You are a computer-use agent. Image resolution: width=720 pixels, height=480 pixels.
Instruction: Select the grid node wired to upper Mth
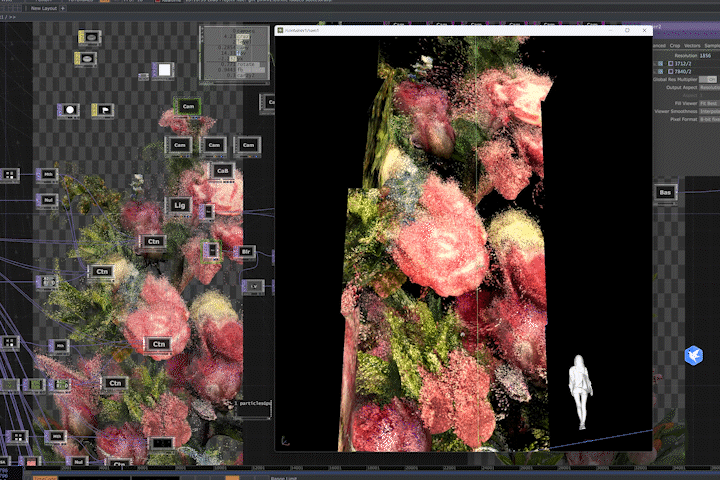click(9, 175)
